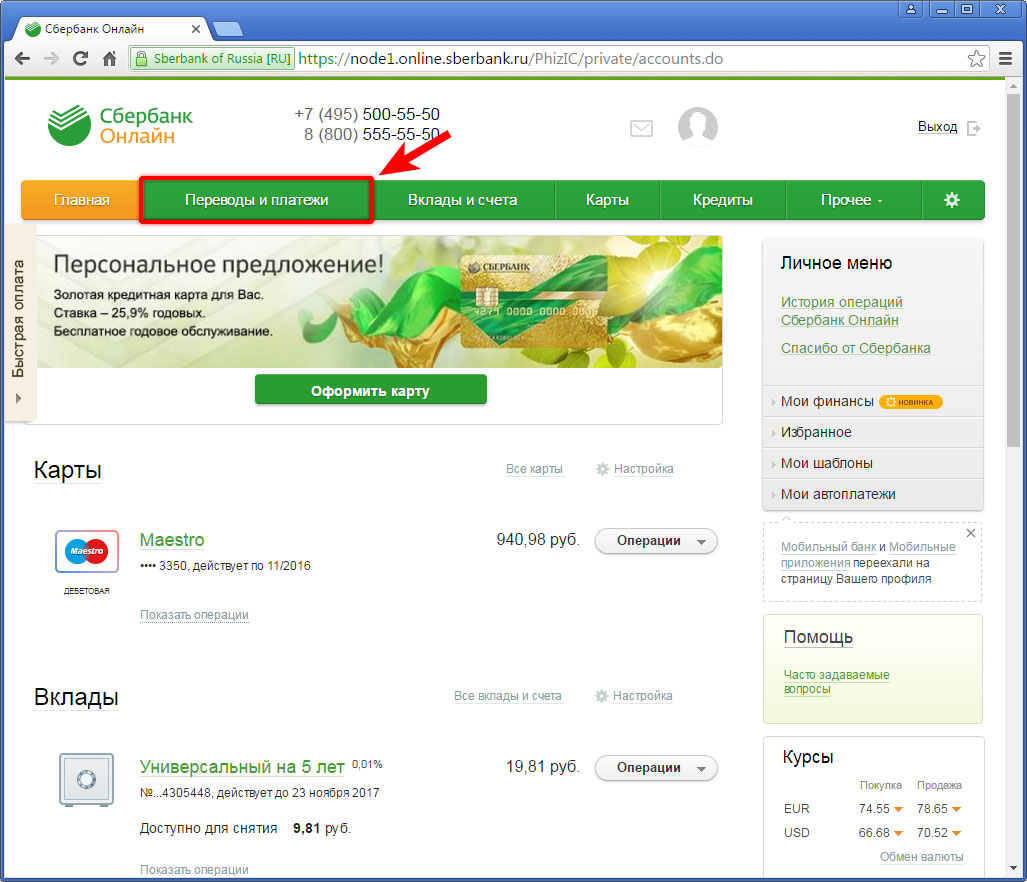Go to browser home page icon
Screen dimensions: 1027x882
click(109, 59)
